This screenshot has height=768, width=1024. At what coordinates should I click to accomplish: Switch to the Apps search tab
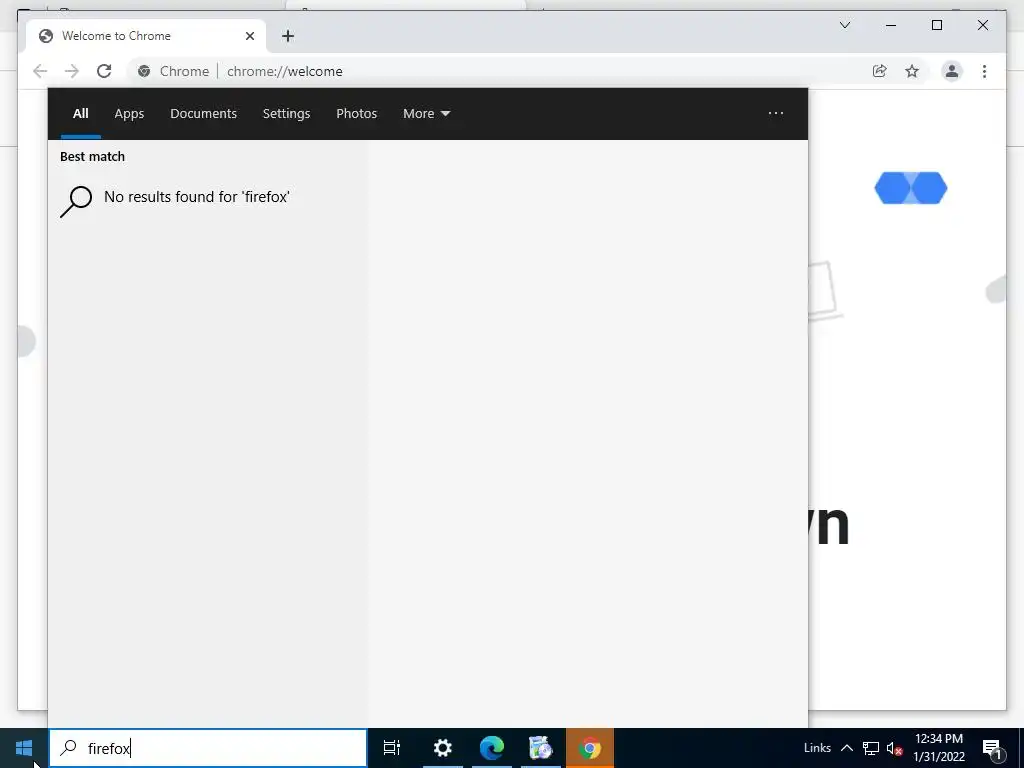(x=129, y=114)
